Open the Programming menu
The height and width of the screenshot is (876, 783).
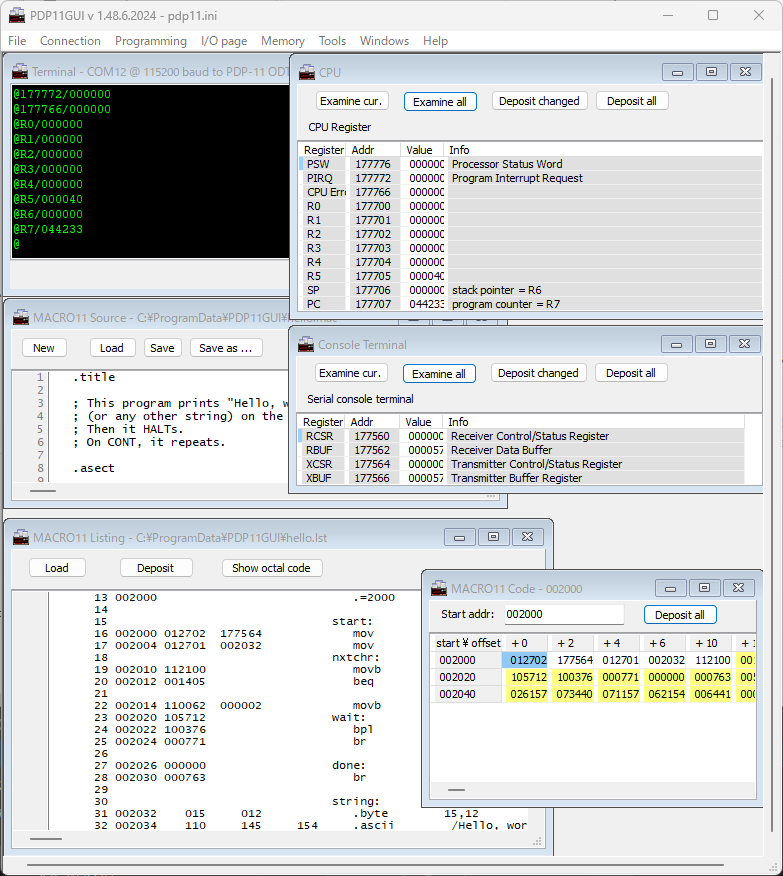(150, 41)
